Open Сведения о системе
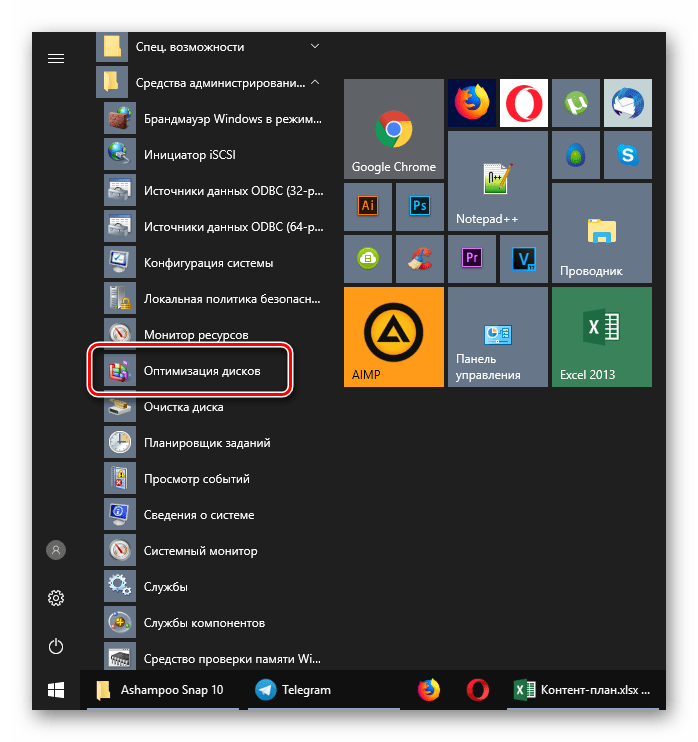This screenshot has height=742, width=698. 214,514
